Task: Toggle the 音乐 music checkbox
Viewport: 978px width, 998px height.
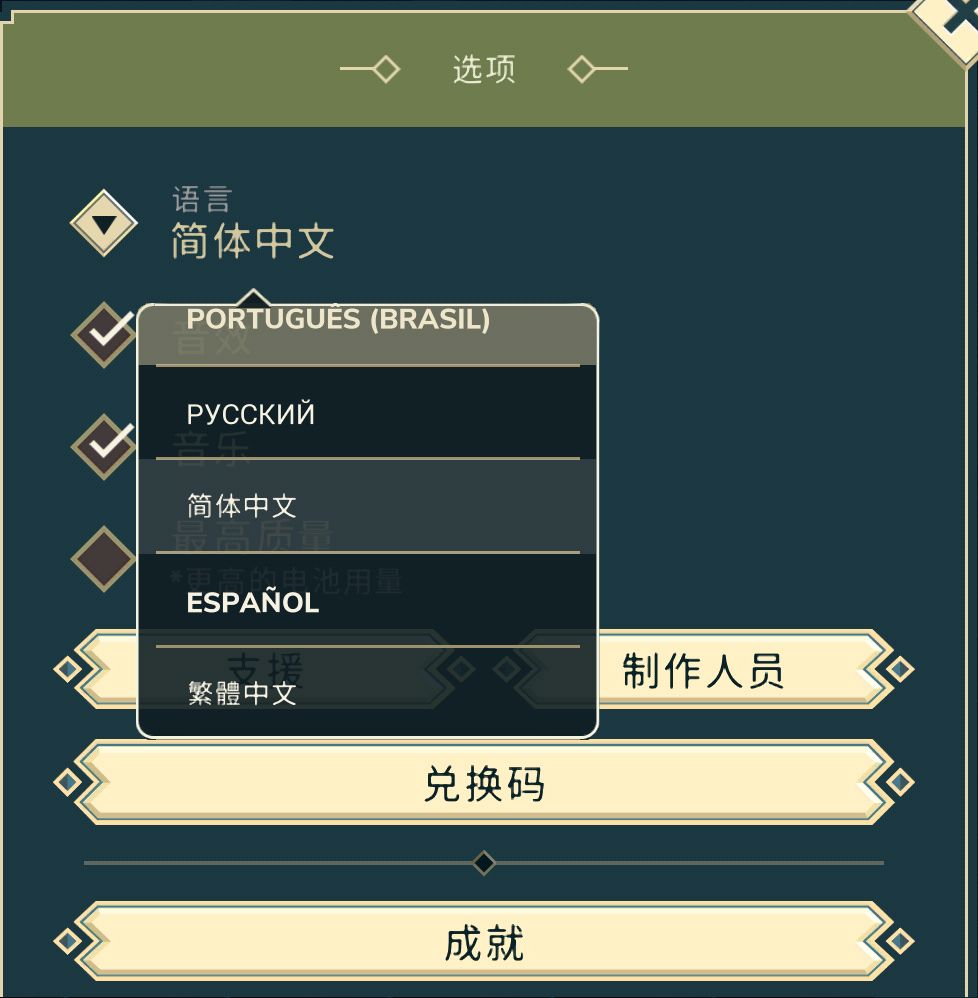Action: coord(104,445)
